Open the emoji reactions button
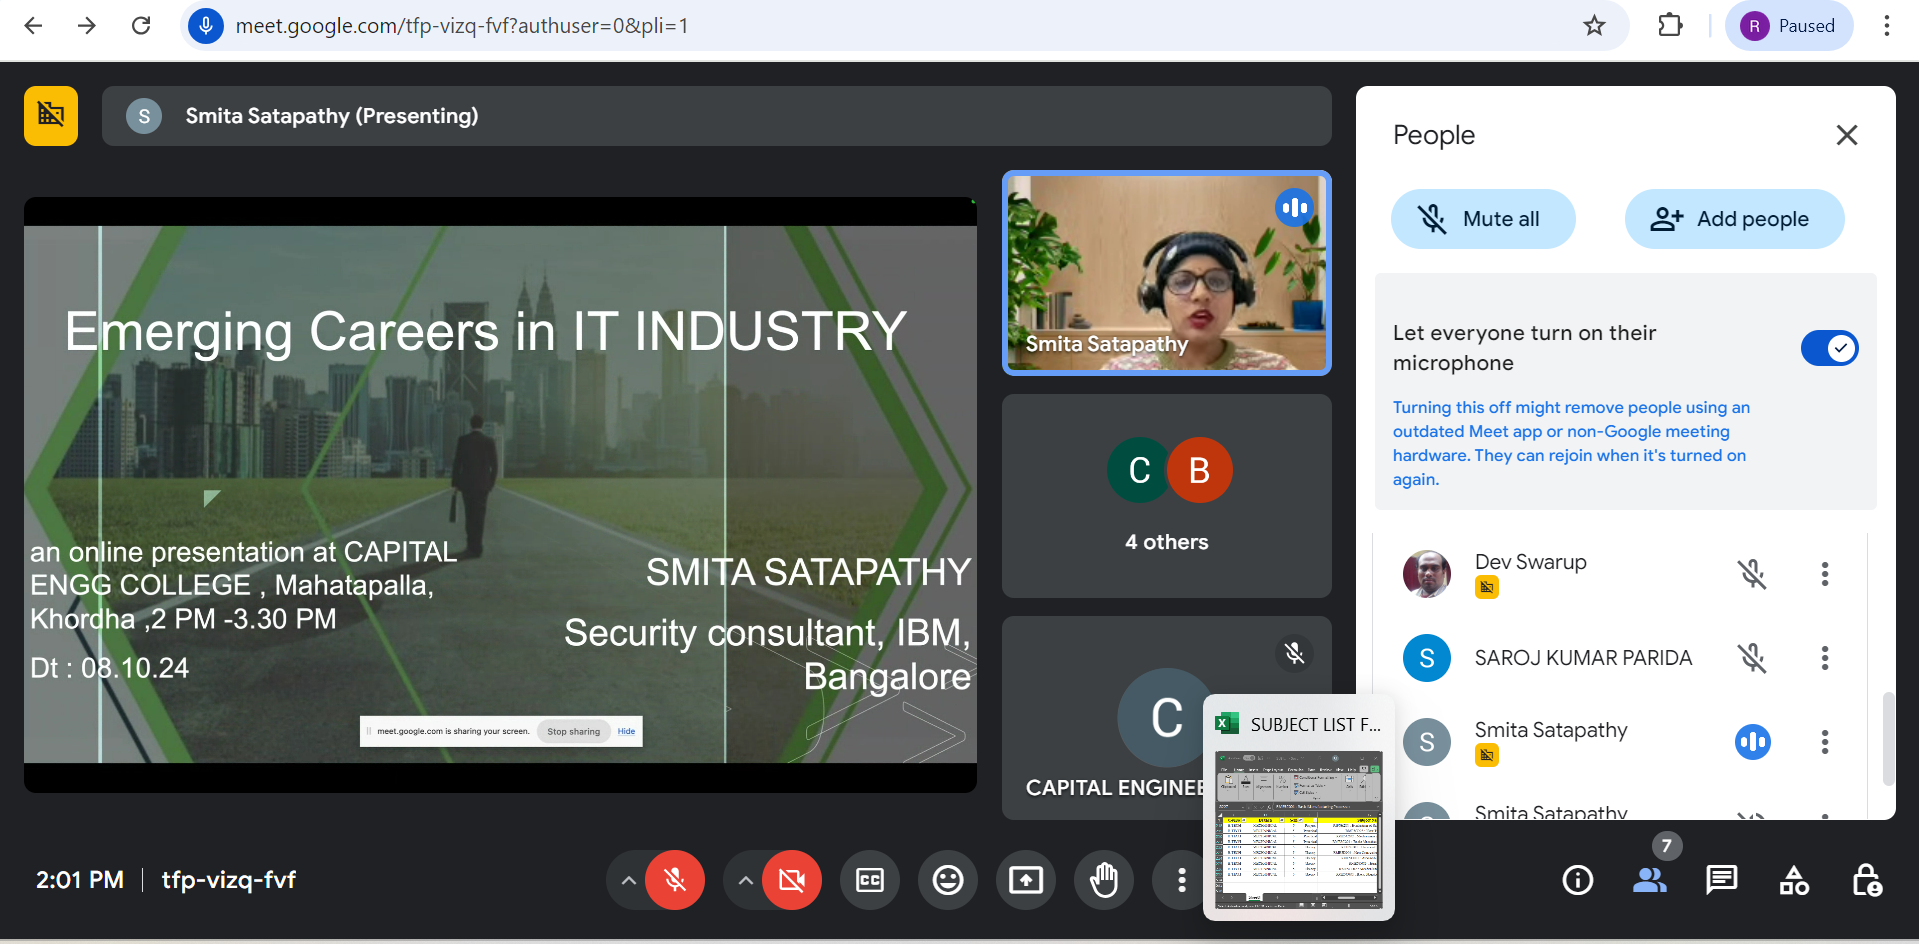The height and width of the screenshot is (944, 1919). coord(947,880)
